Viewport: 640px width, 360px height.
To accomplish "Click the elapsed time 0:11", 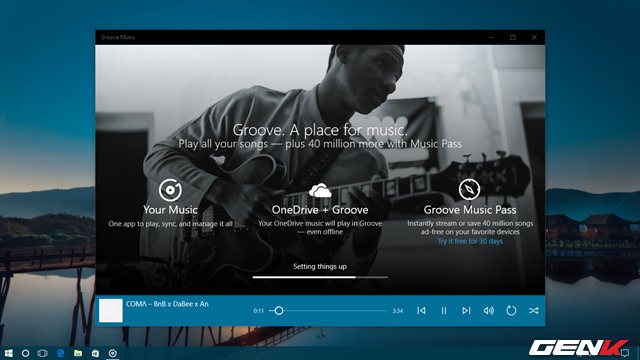I will coord(258,311).
